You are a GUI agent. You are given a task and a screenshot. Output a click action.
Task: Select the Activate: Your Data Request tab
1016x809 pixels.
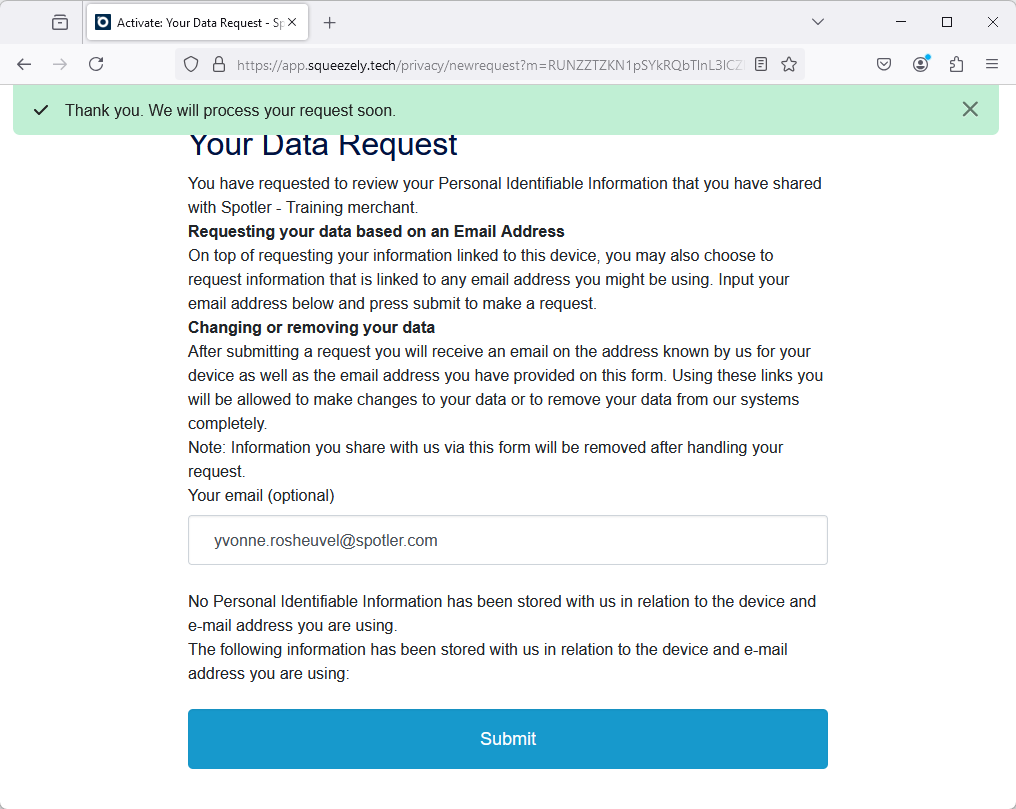click(189, 23)
